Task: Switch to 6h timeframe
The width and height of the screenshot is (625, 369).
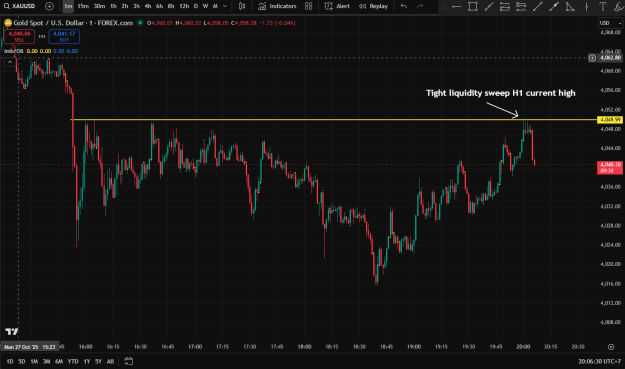Action: tap(159, 6)
